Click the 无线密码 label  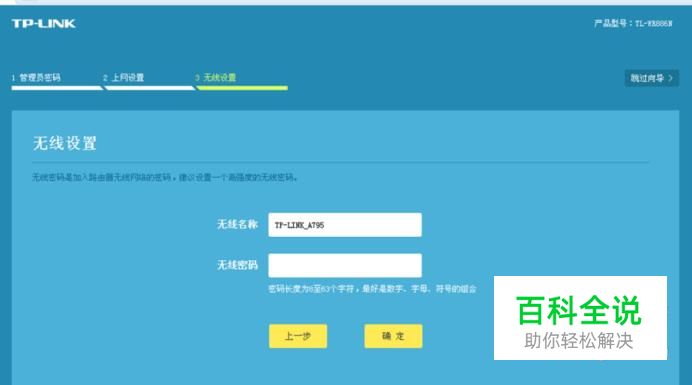pyautogui.click(x=237, y=265)
